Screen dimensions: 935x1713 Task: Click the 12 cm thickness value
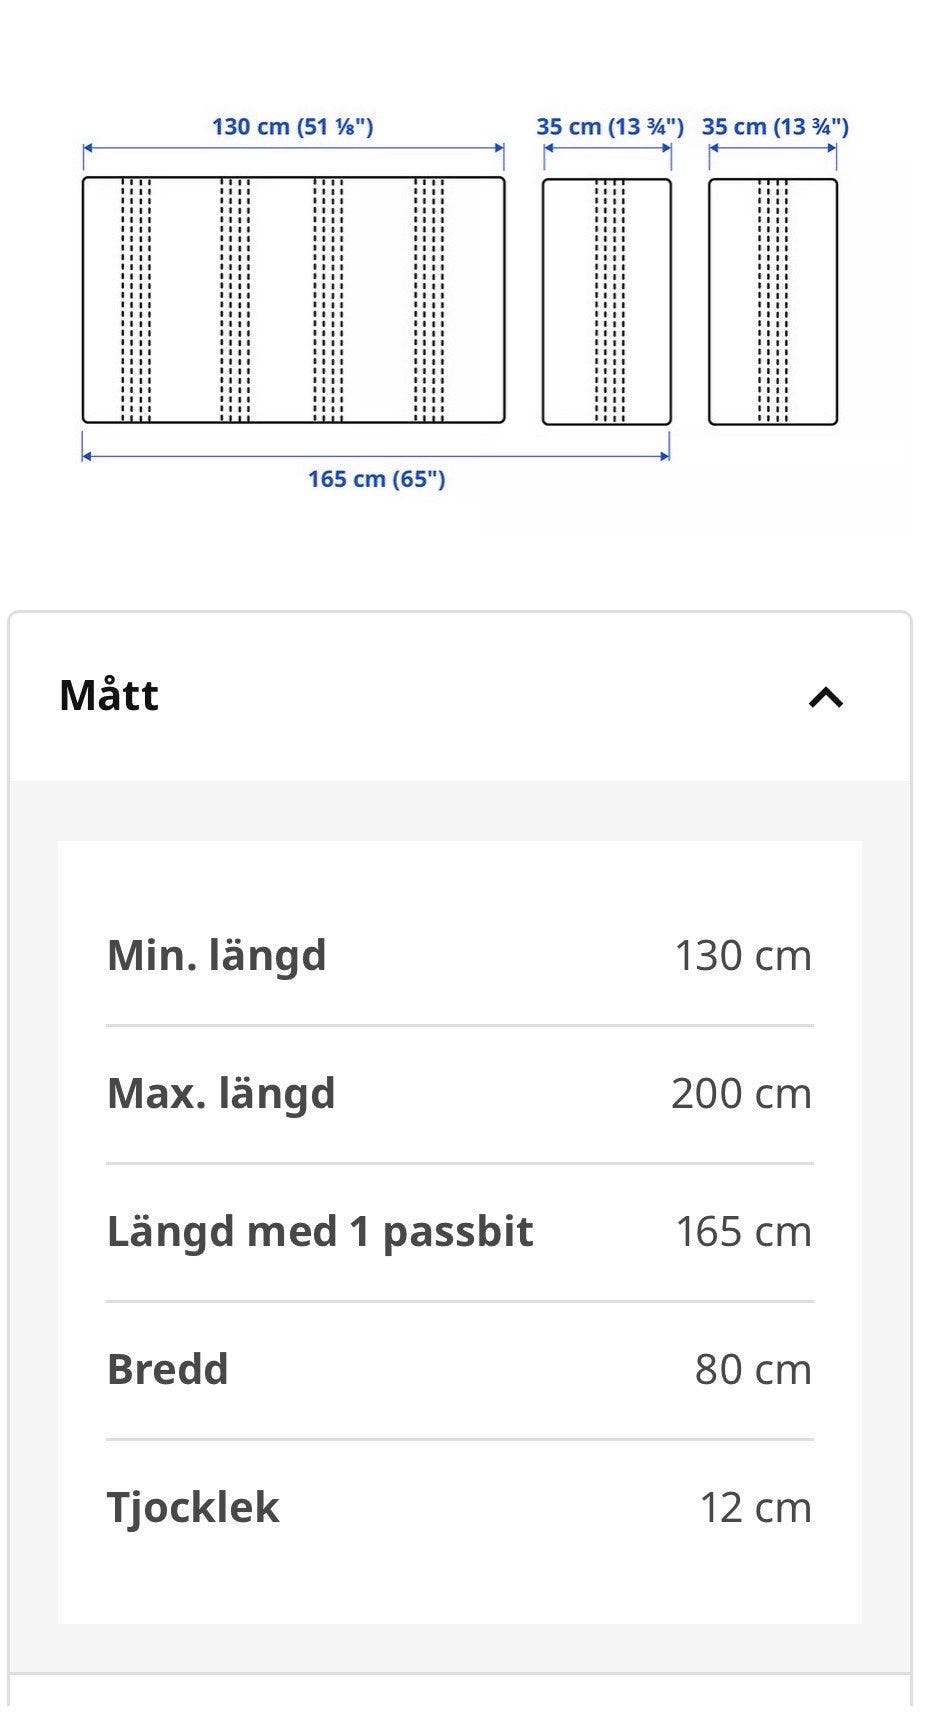pyautogui.click(x=755, y=1507)
